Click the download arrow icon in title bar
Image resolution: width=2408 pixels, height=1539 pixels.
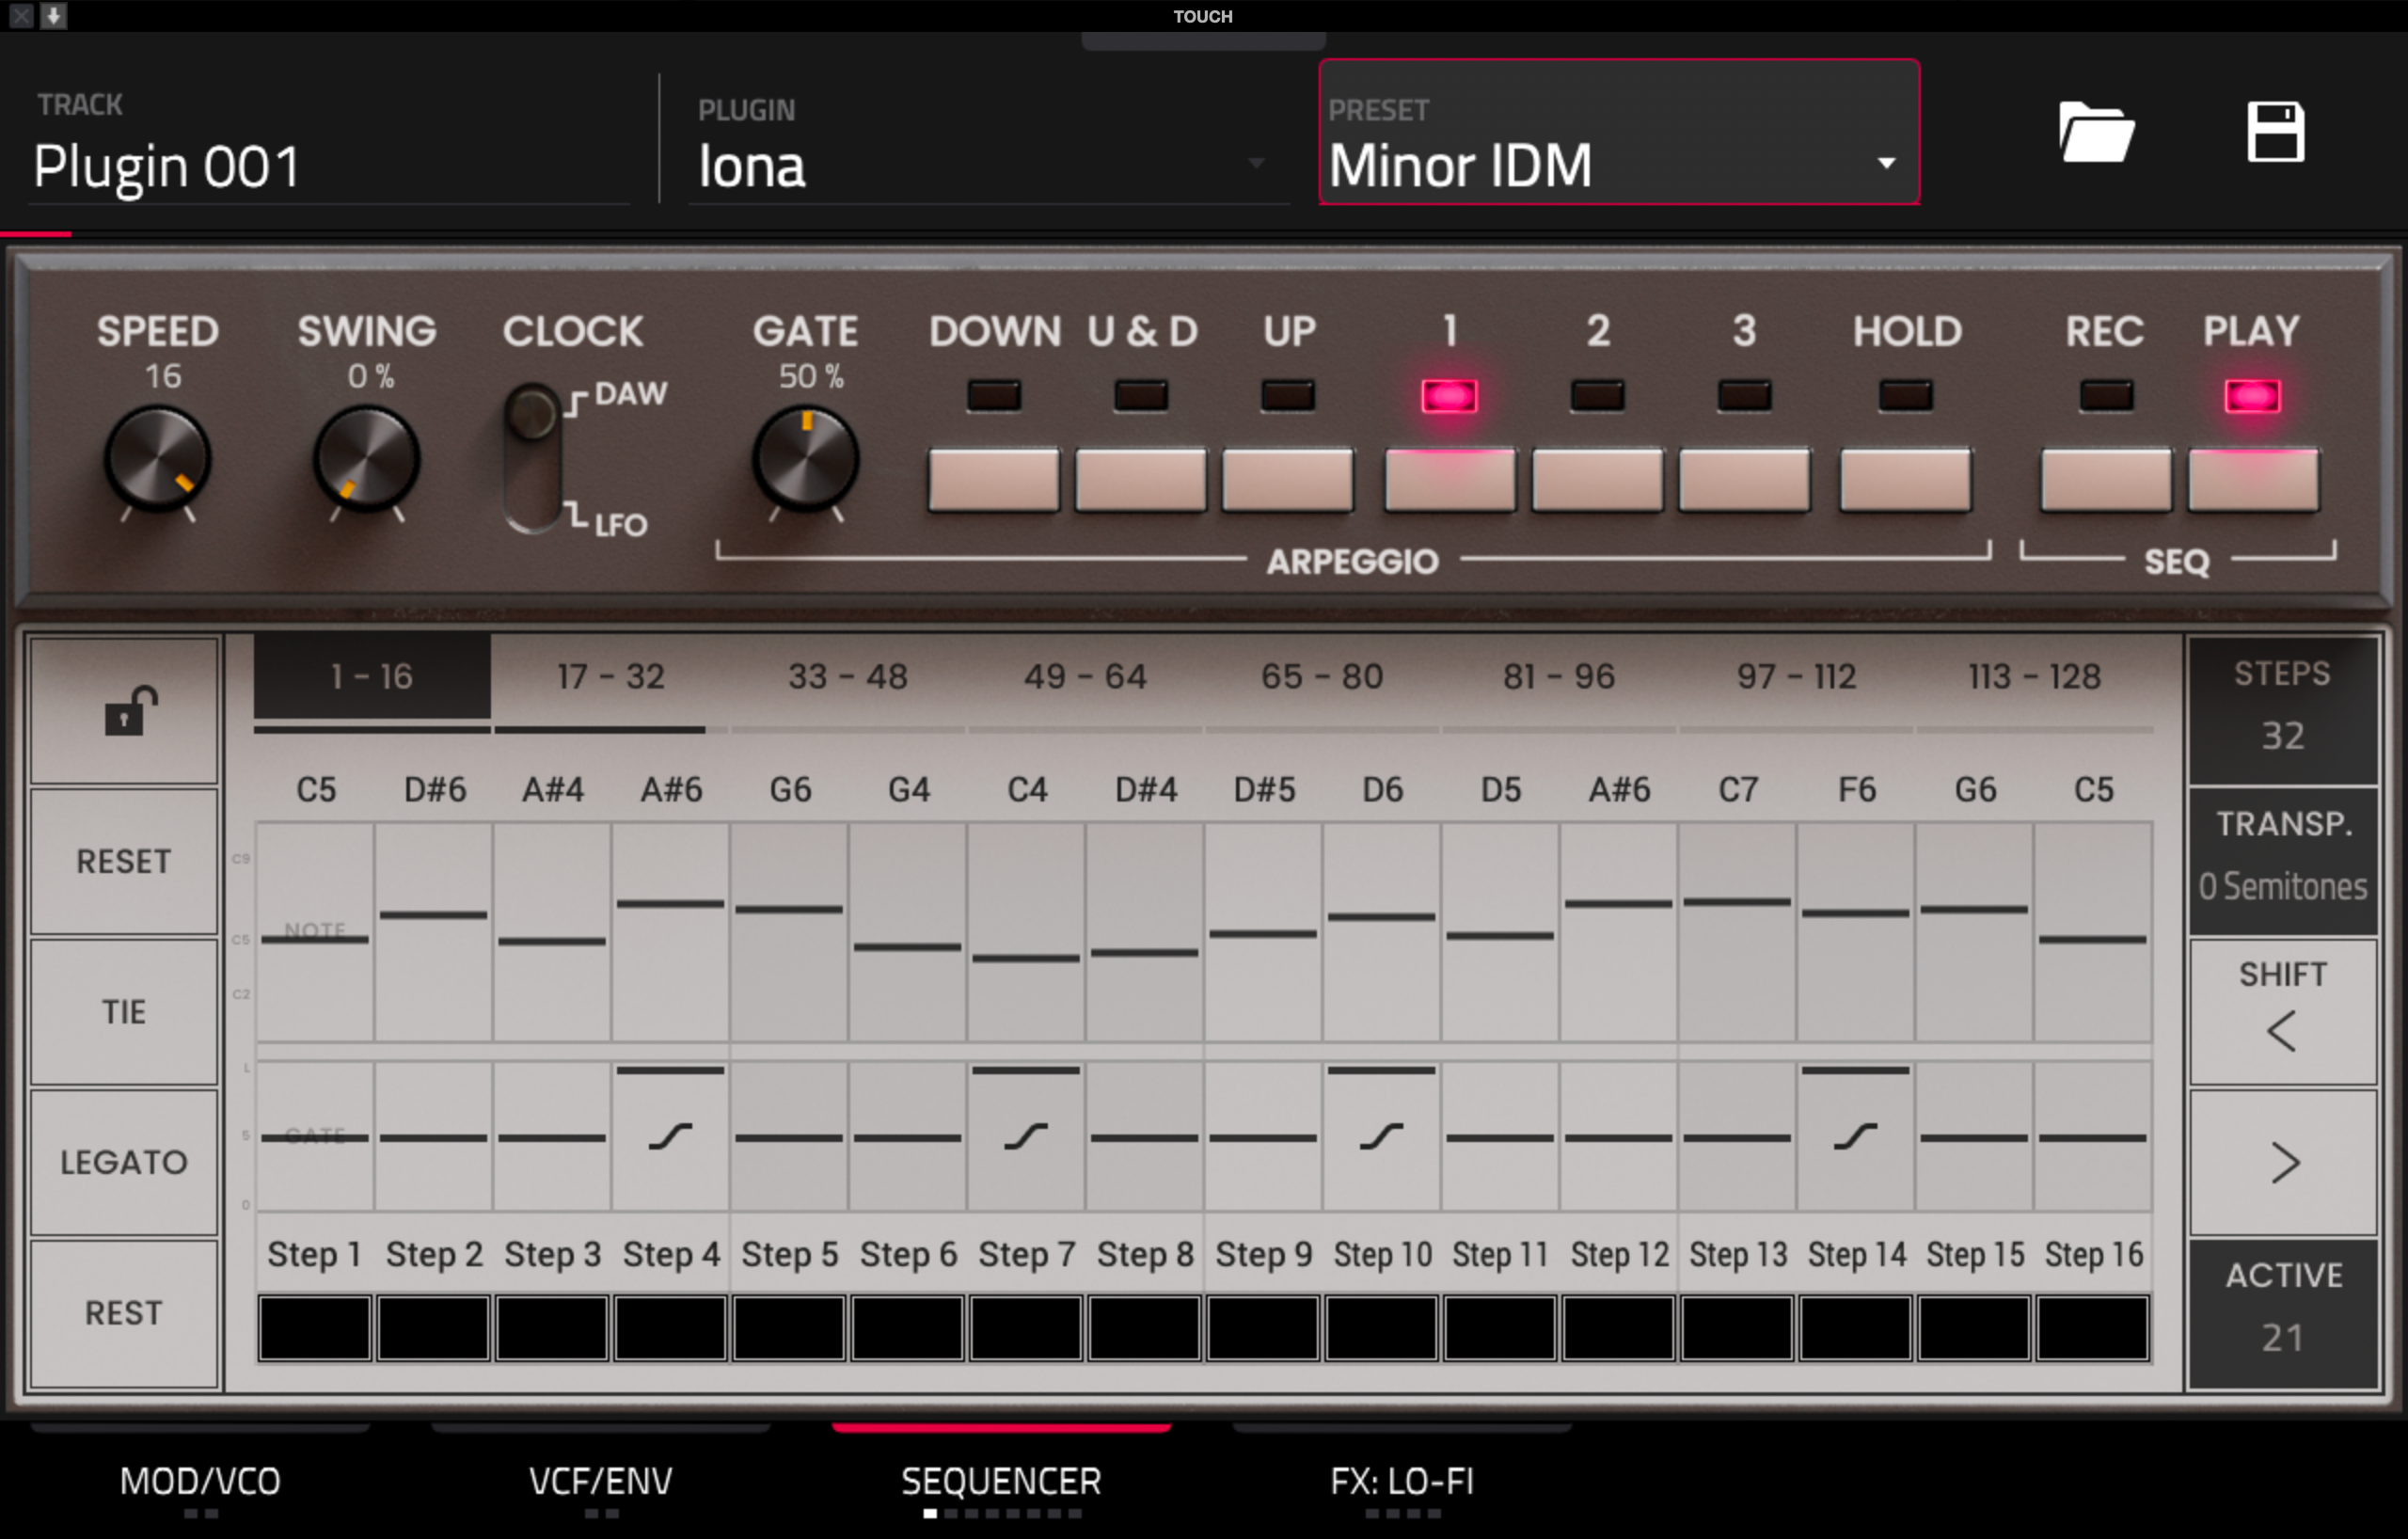[x=53, y=15]
